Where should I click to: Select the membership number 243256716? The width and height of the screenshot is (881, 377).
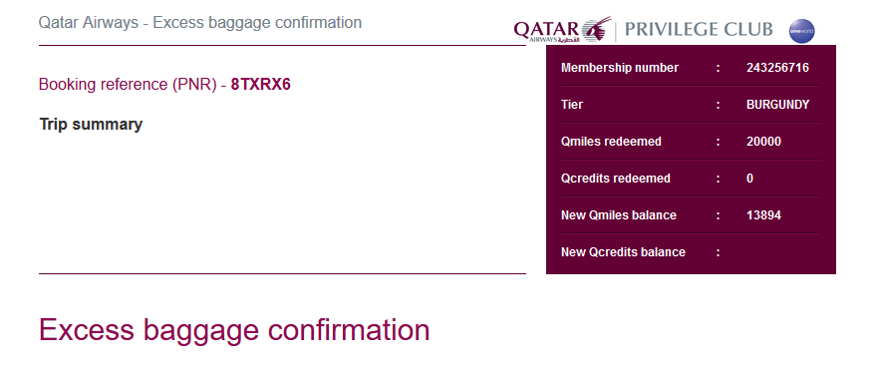(778, 68)
